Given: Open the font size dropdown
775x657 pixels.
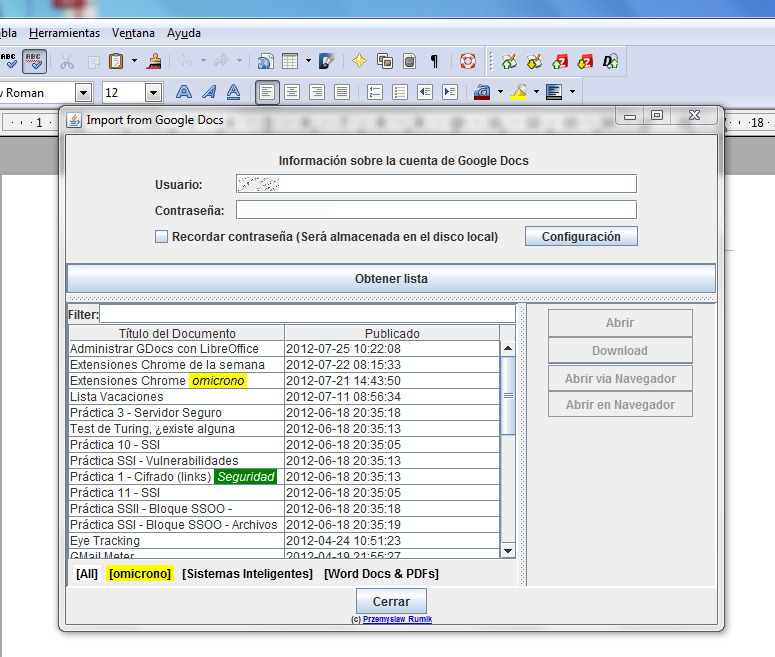Looking at the screenshot, I should tap(153, 92).
